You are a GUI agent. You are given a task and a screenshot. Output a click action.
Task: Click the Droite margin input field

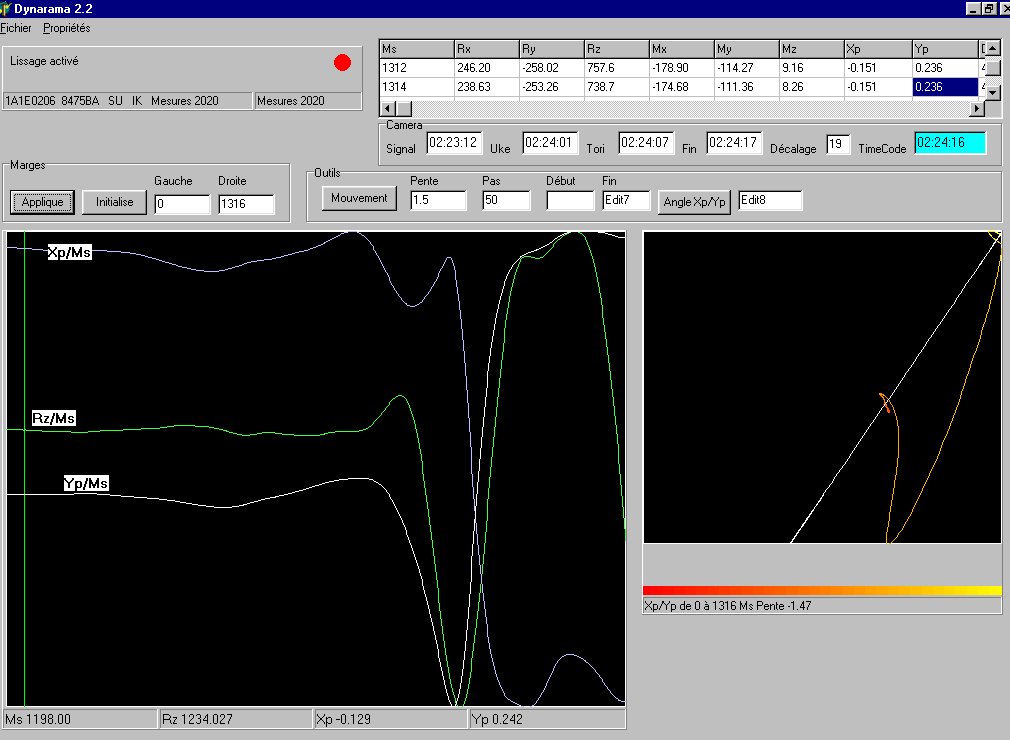[x=246, y=204]
